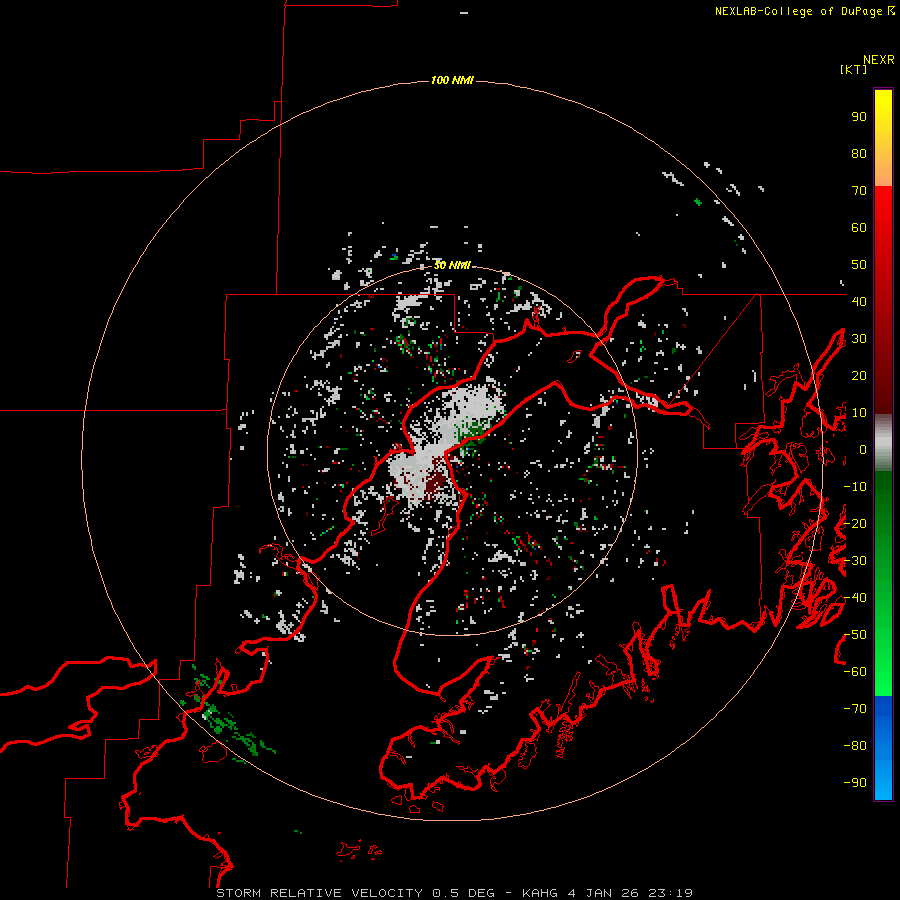
Task: Click the 23:19 timestamp in caption
Action: (x=670, y=893)
